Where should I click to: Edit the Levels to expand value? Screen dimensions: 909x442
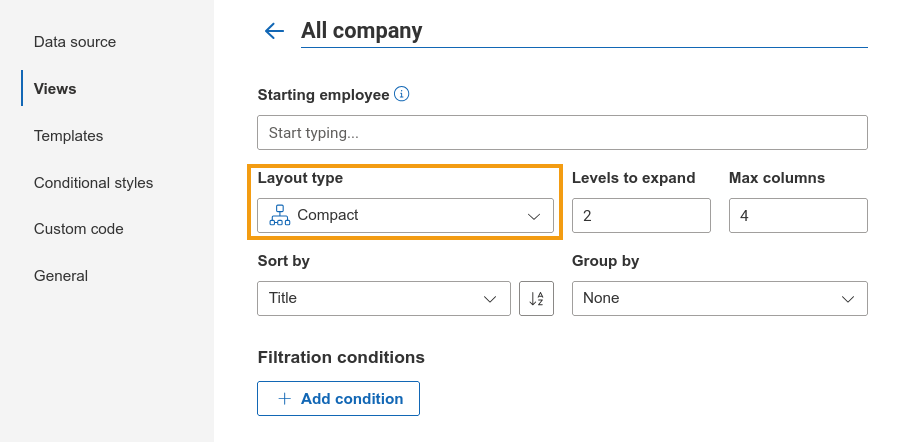coord(641,216)
